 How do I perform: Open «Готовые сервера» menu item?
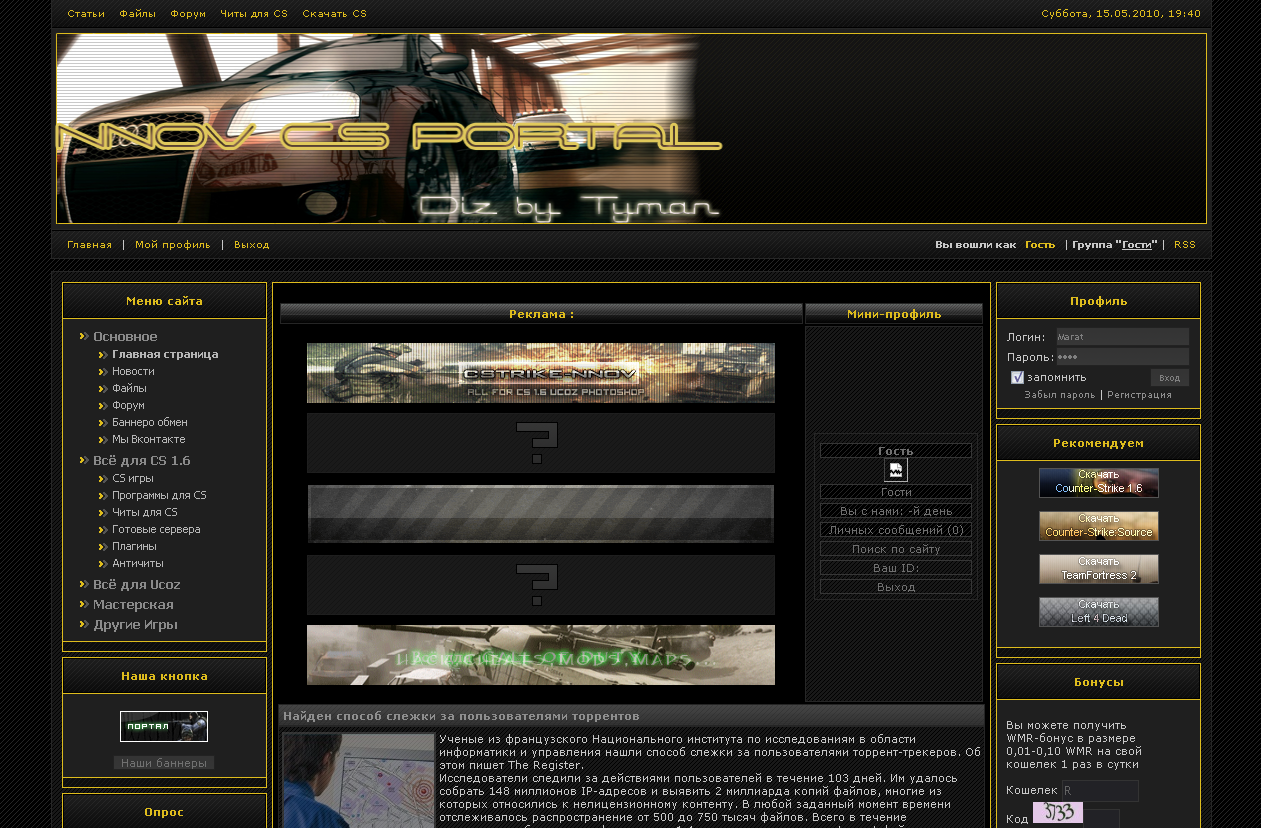tap(156, 530)
